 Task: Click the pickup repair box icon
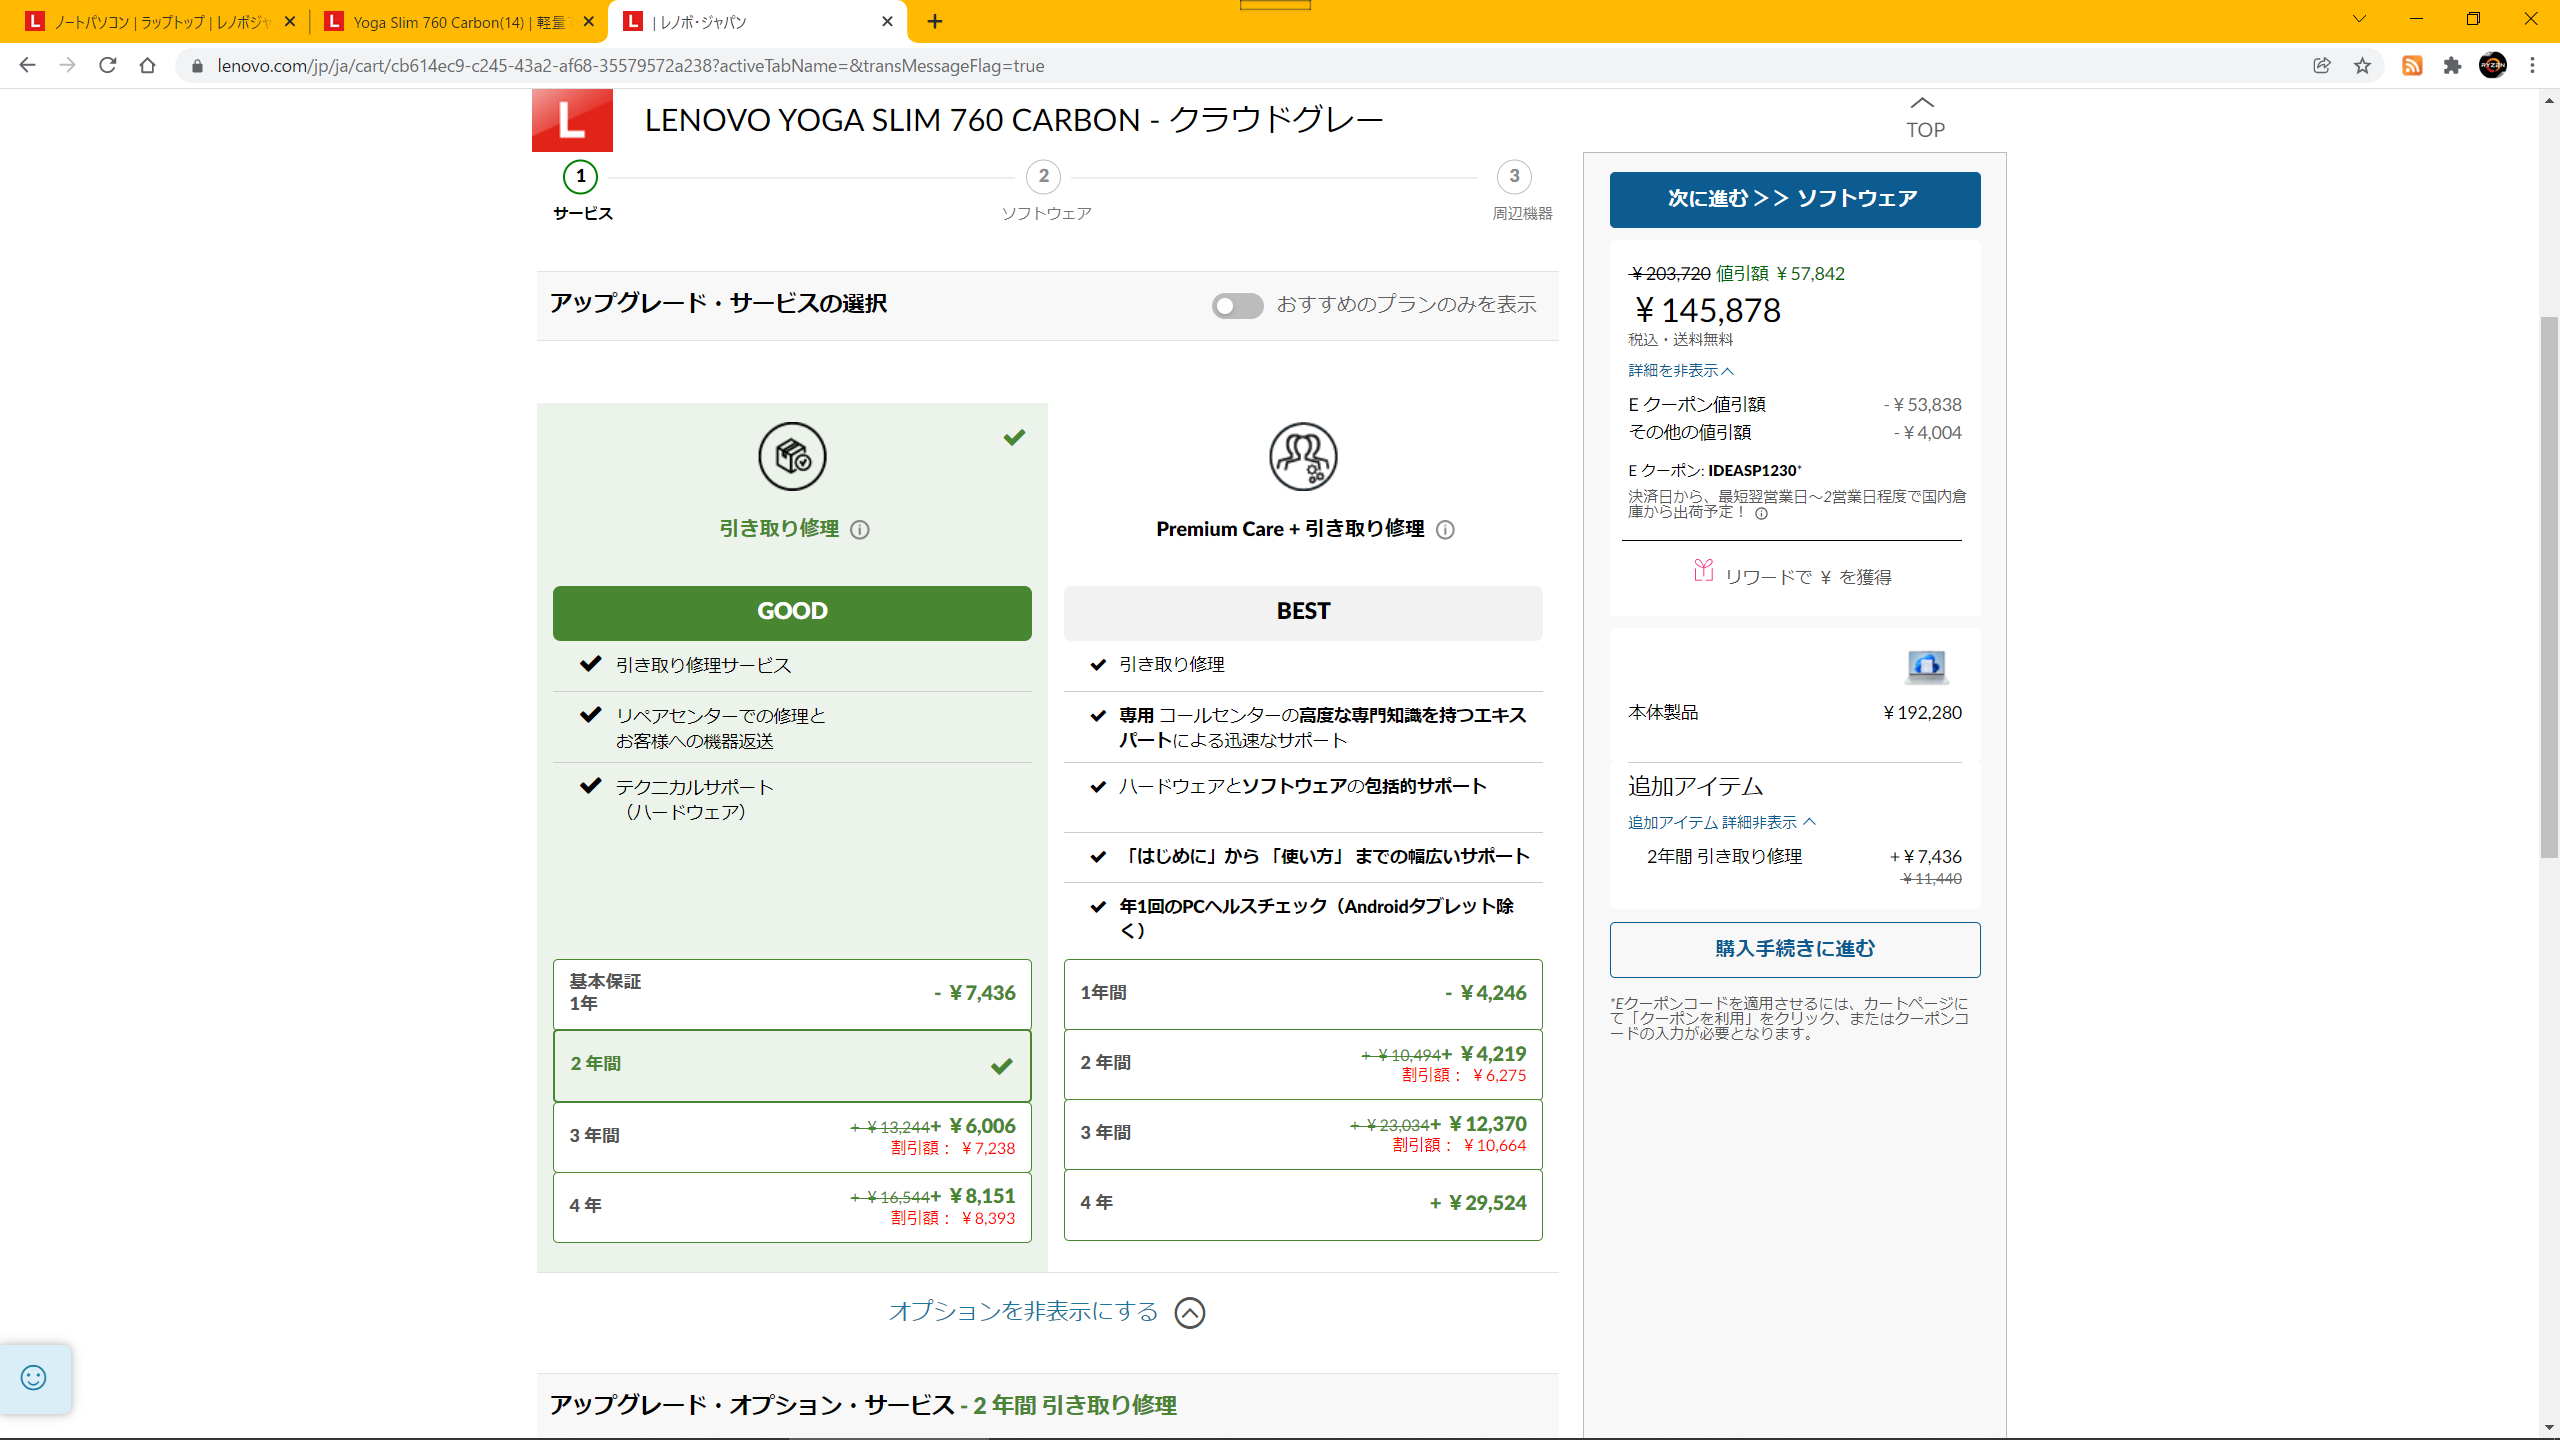tap(792, 457)
